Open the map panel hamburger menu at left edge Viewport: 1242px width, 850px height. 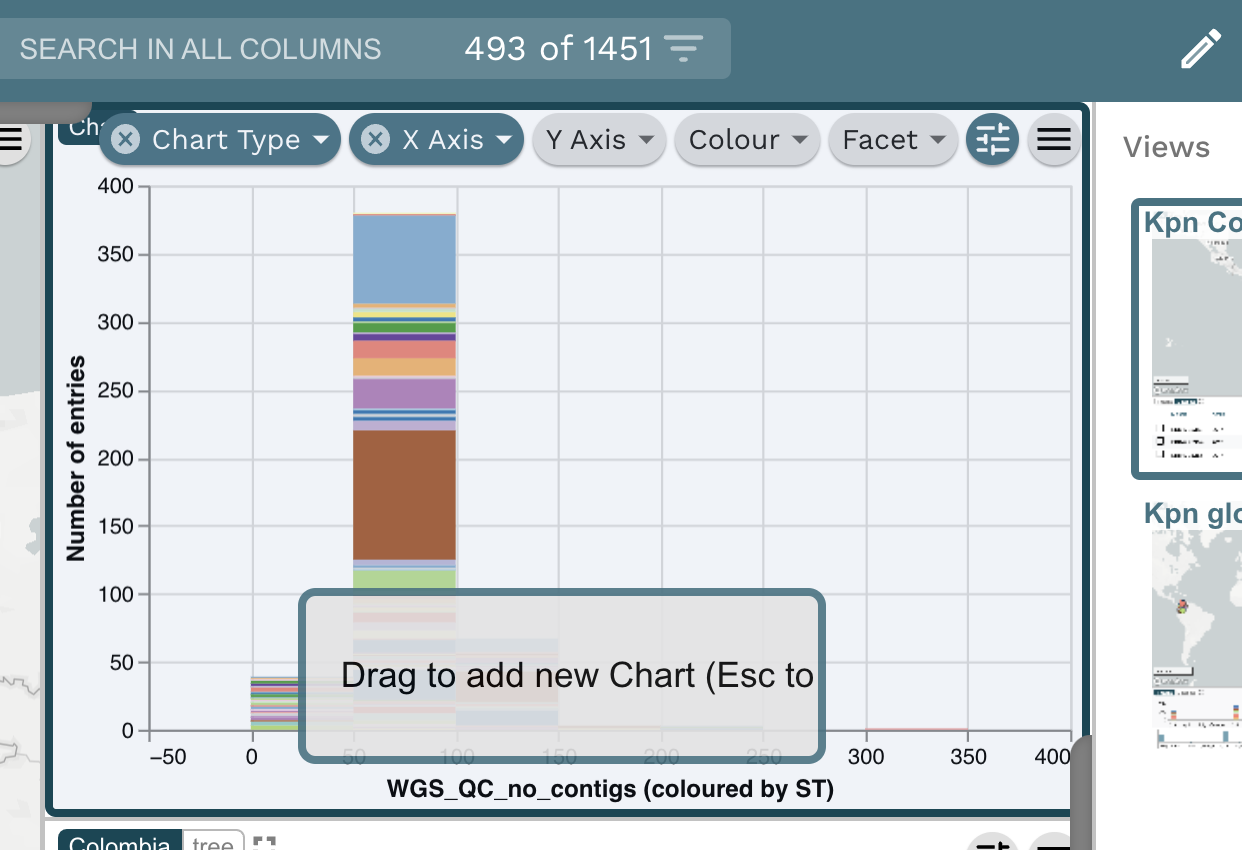pos(9,140)
